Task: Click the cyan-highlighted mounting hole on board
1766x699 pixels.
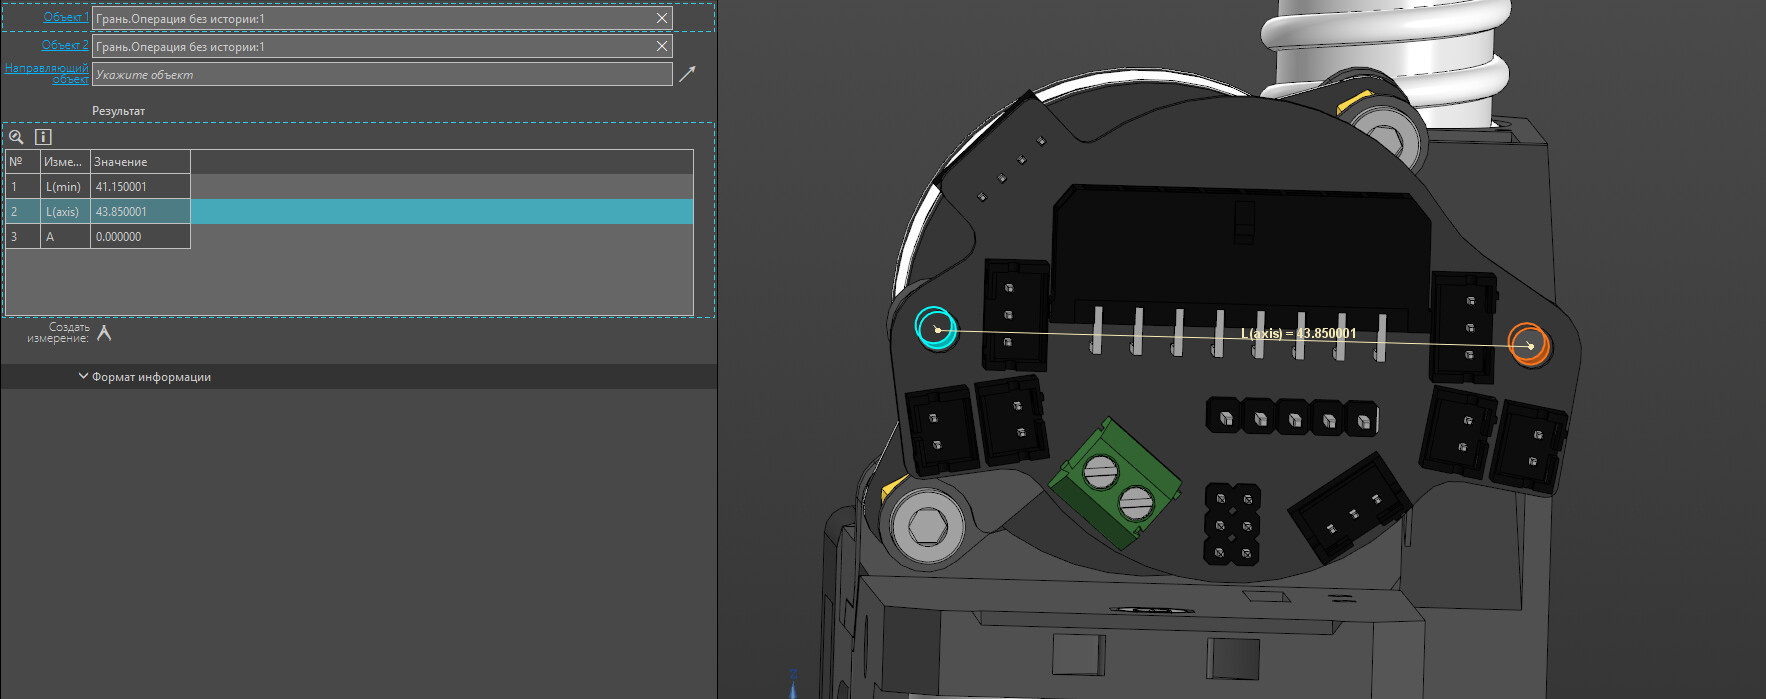Action: pyautogui.click(x=936, y=328)
